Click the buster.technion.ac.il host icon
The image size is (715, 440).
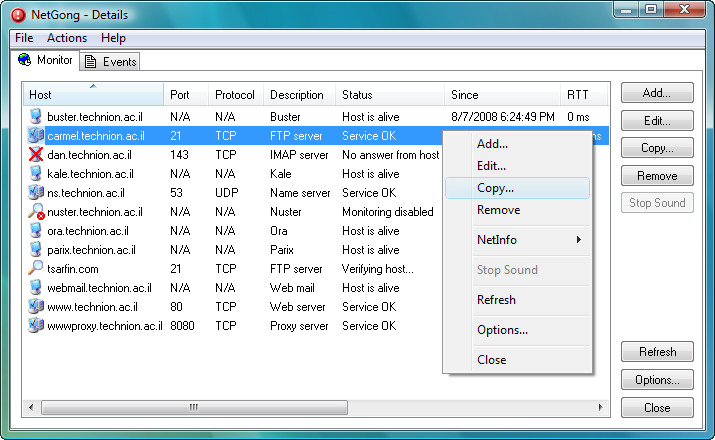click(x=36, y=117)
